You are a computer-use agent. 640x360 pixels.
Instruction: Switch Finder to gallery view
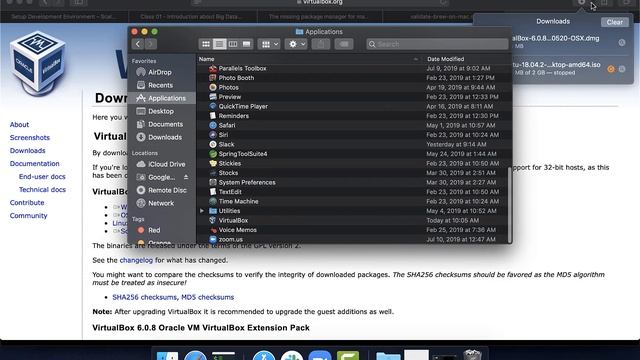(x=246, y=44)
